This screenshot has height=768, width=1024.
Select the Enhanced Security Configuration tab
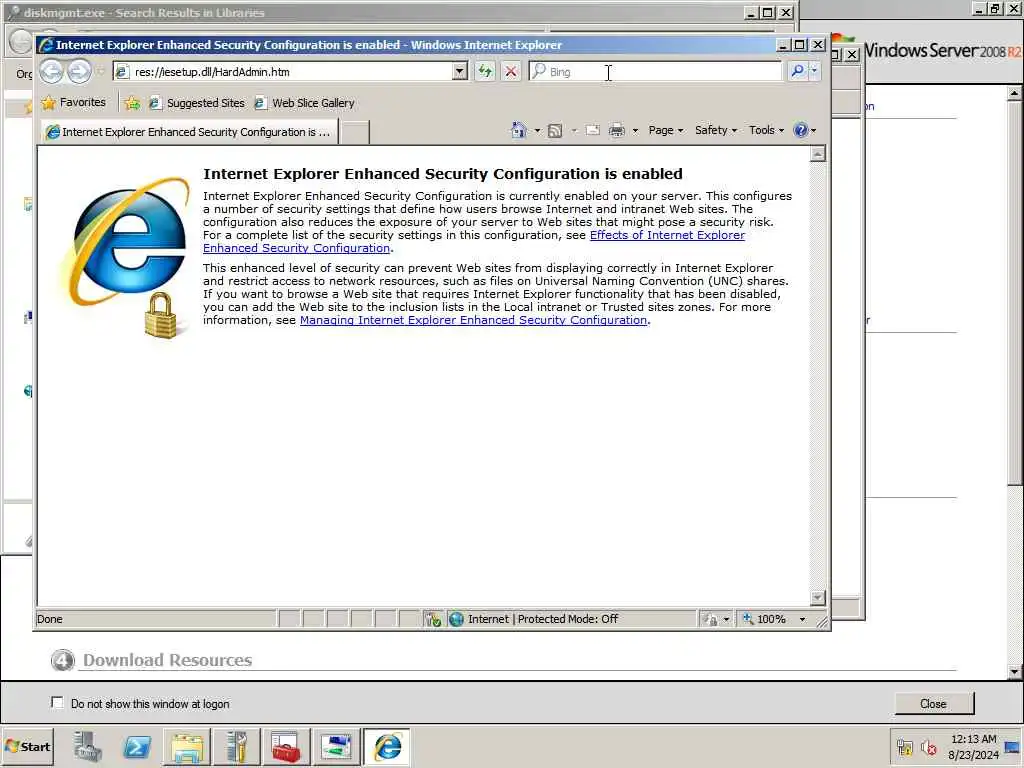[189, 132]
